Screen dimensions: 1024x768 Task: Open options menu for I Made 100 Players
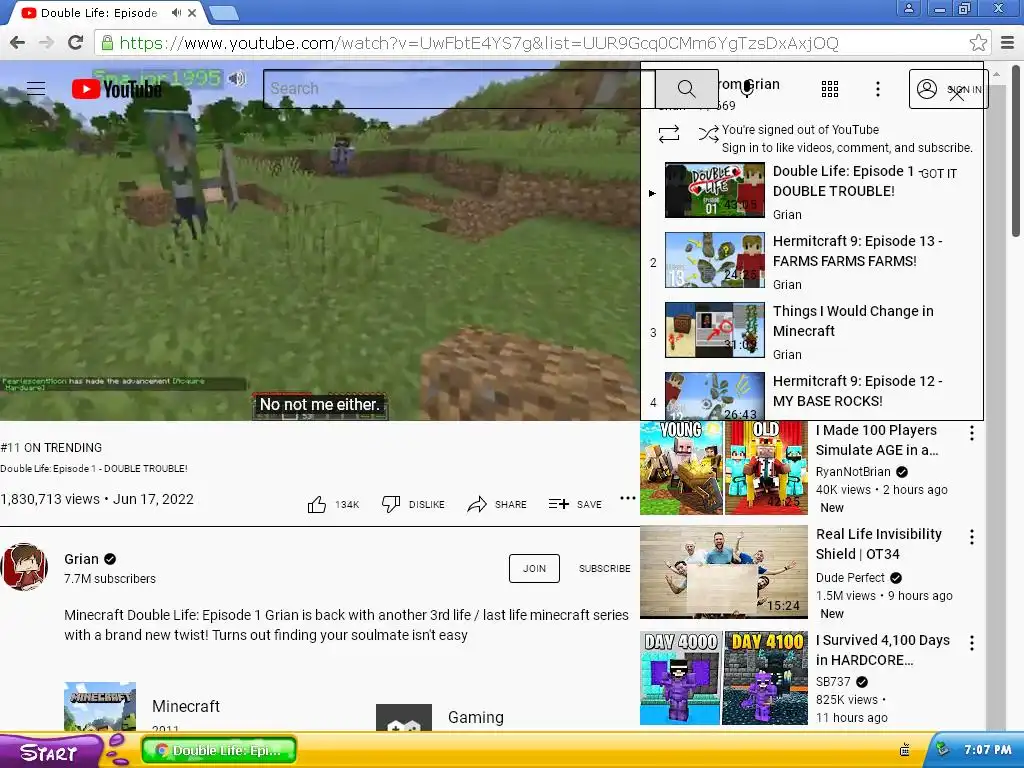(972, 433)
